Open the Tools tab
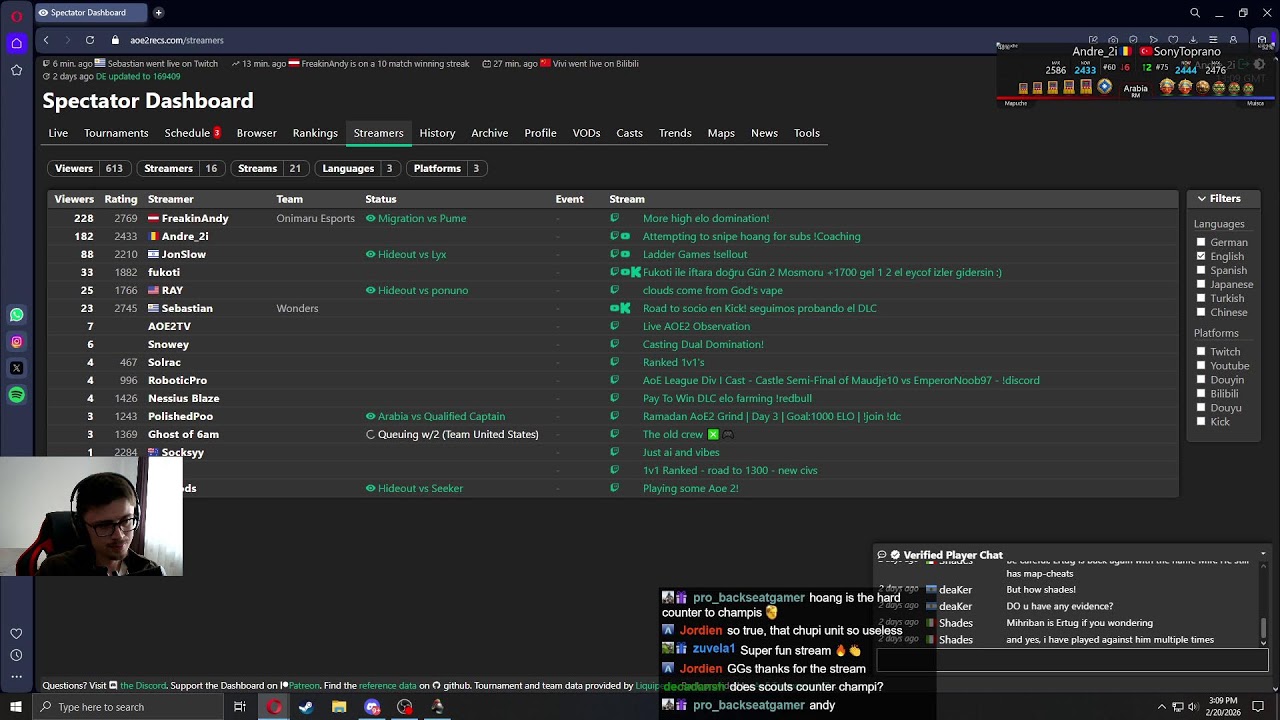This screenshot has height=720, width=1280. point(807,133)
